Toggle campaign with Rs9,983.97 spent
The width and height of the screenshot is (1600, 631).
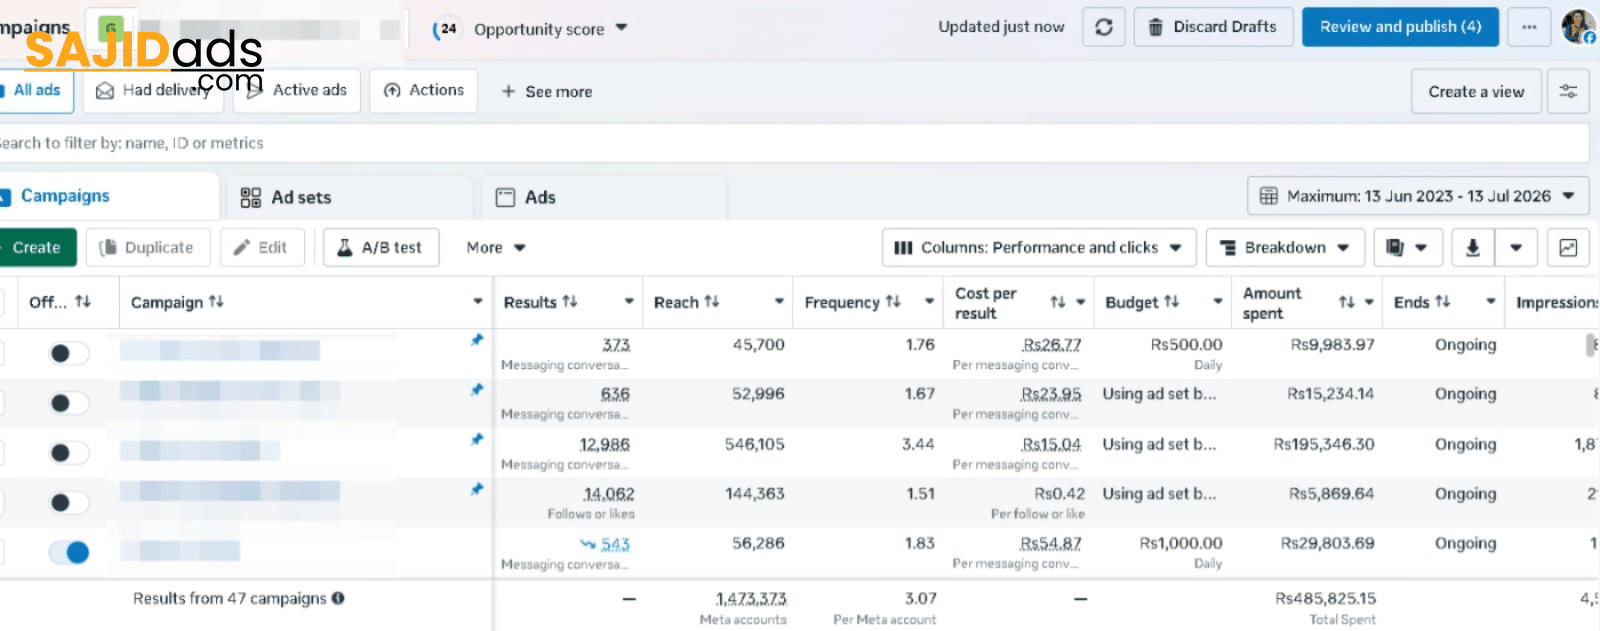[69, 353]
